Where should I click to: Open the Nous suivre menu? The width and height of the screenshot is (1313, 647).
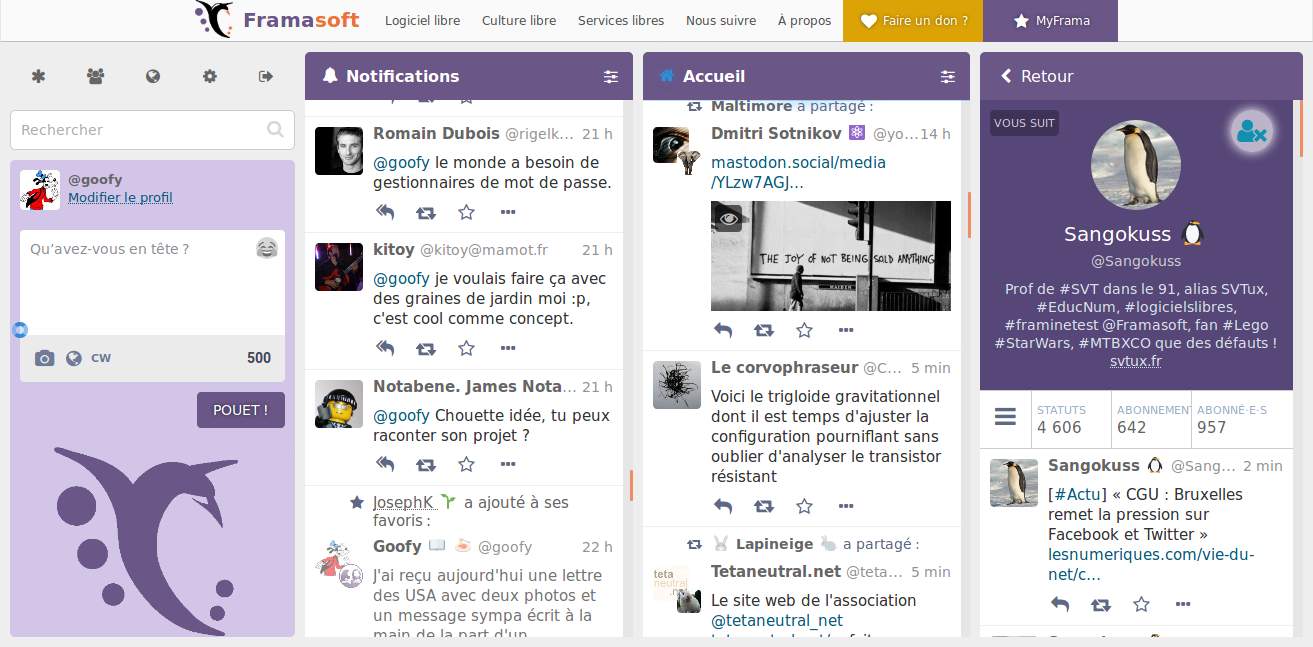pos(721,20)
